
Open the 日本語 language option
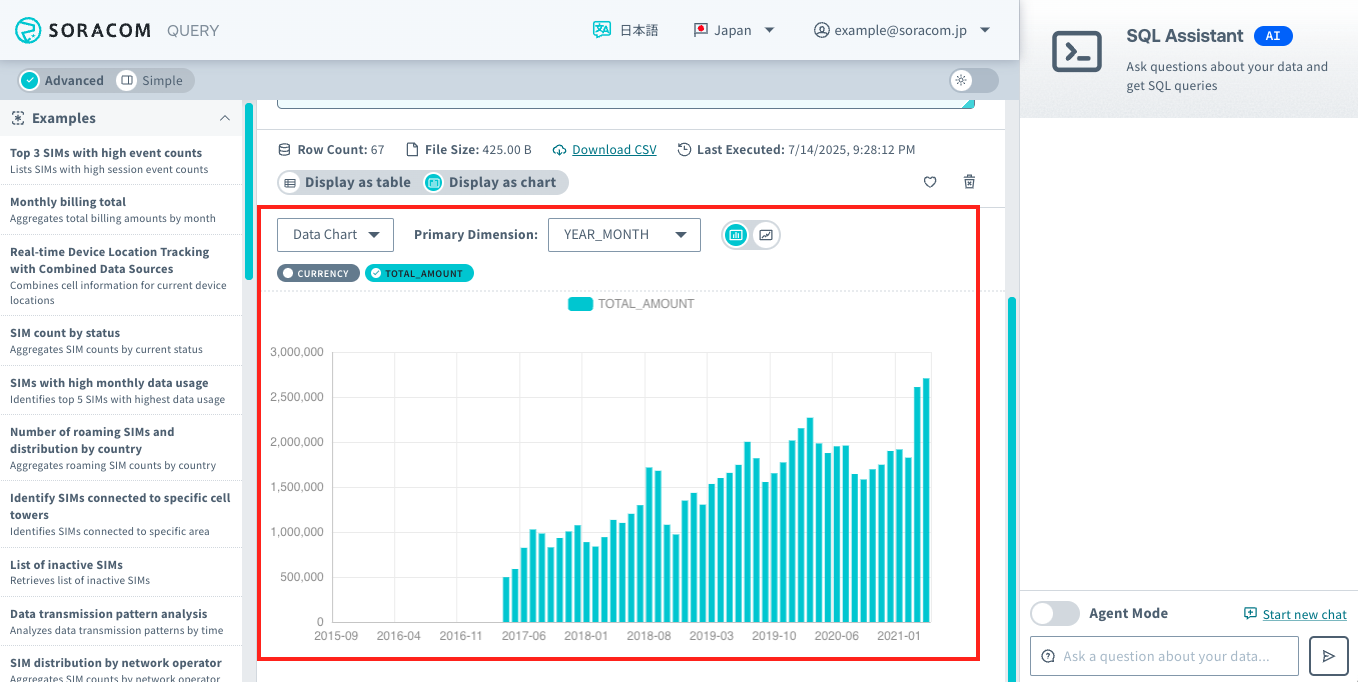627,30
